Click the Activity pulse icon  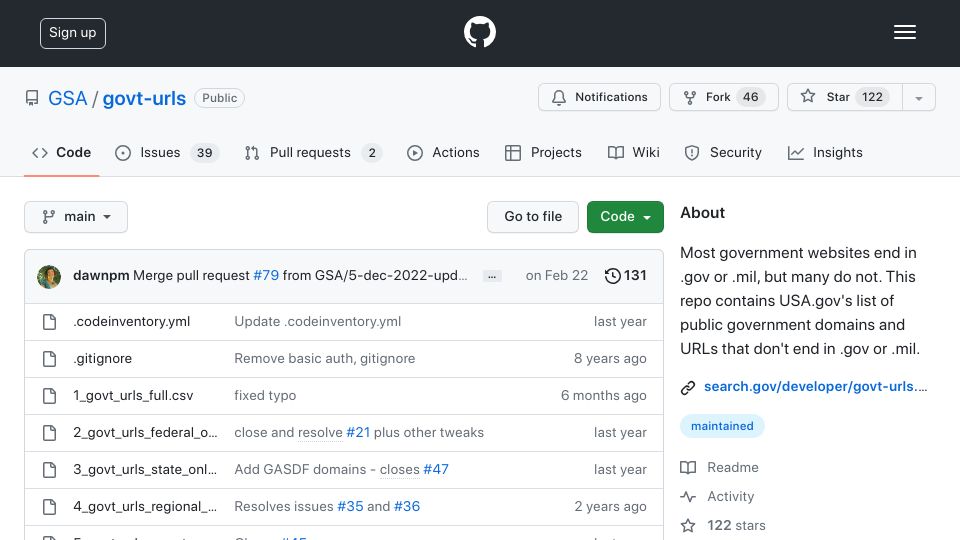click(688, 497)
